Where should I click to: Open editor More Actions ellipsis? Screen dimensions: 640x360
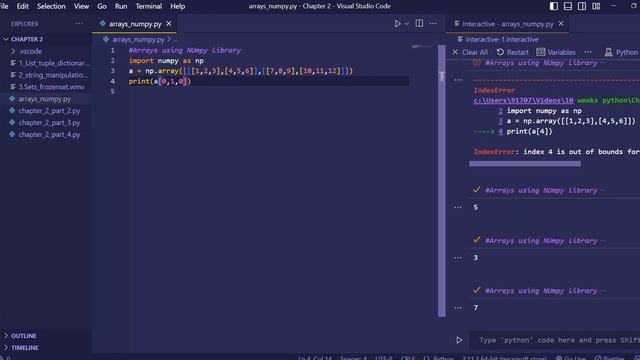pyautogui.click(x=433, y=24)
